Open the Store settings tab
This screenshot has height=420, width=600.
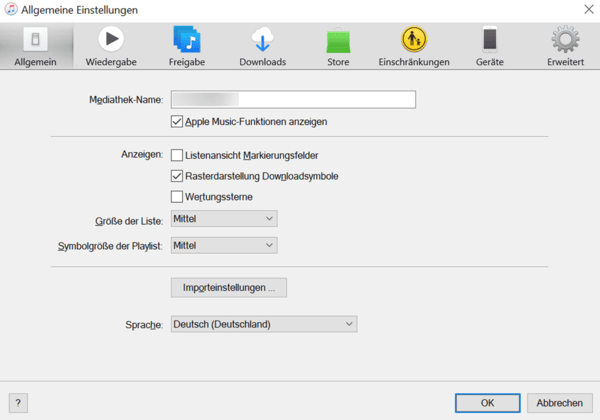point(338,46)
